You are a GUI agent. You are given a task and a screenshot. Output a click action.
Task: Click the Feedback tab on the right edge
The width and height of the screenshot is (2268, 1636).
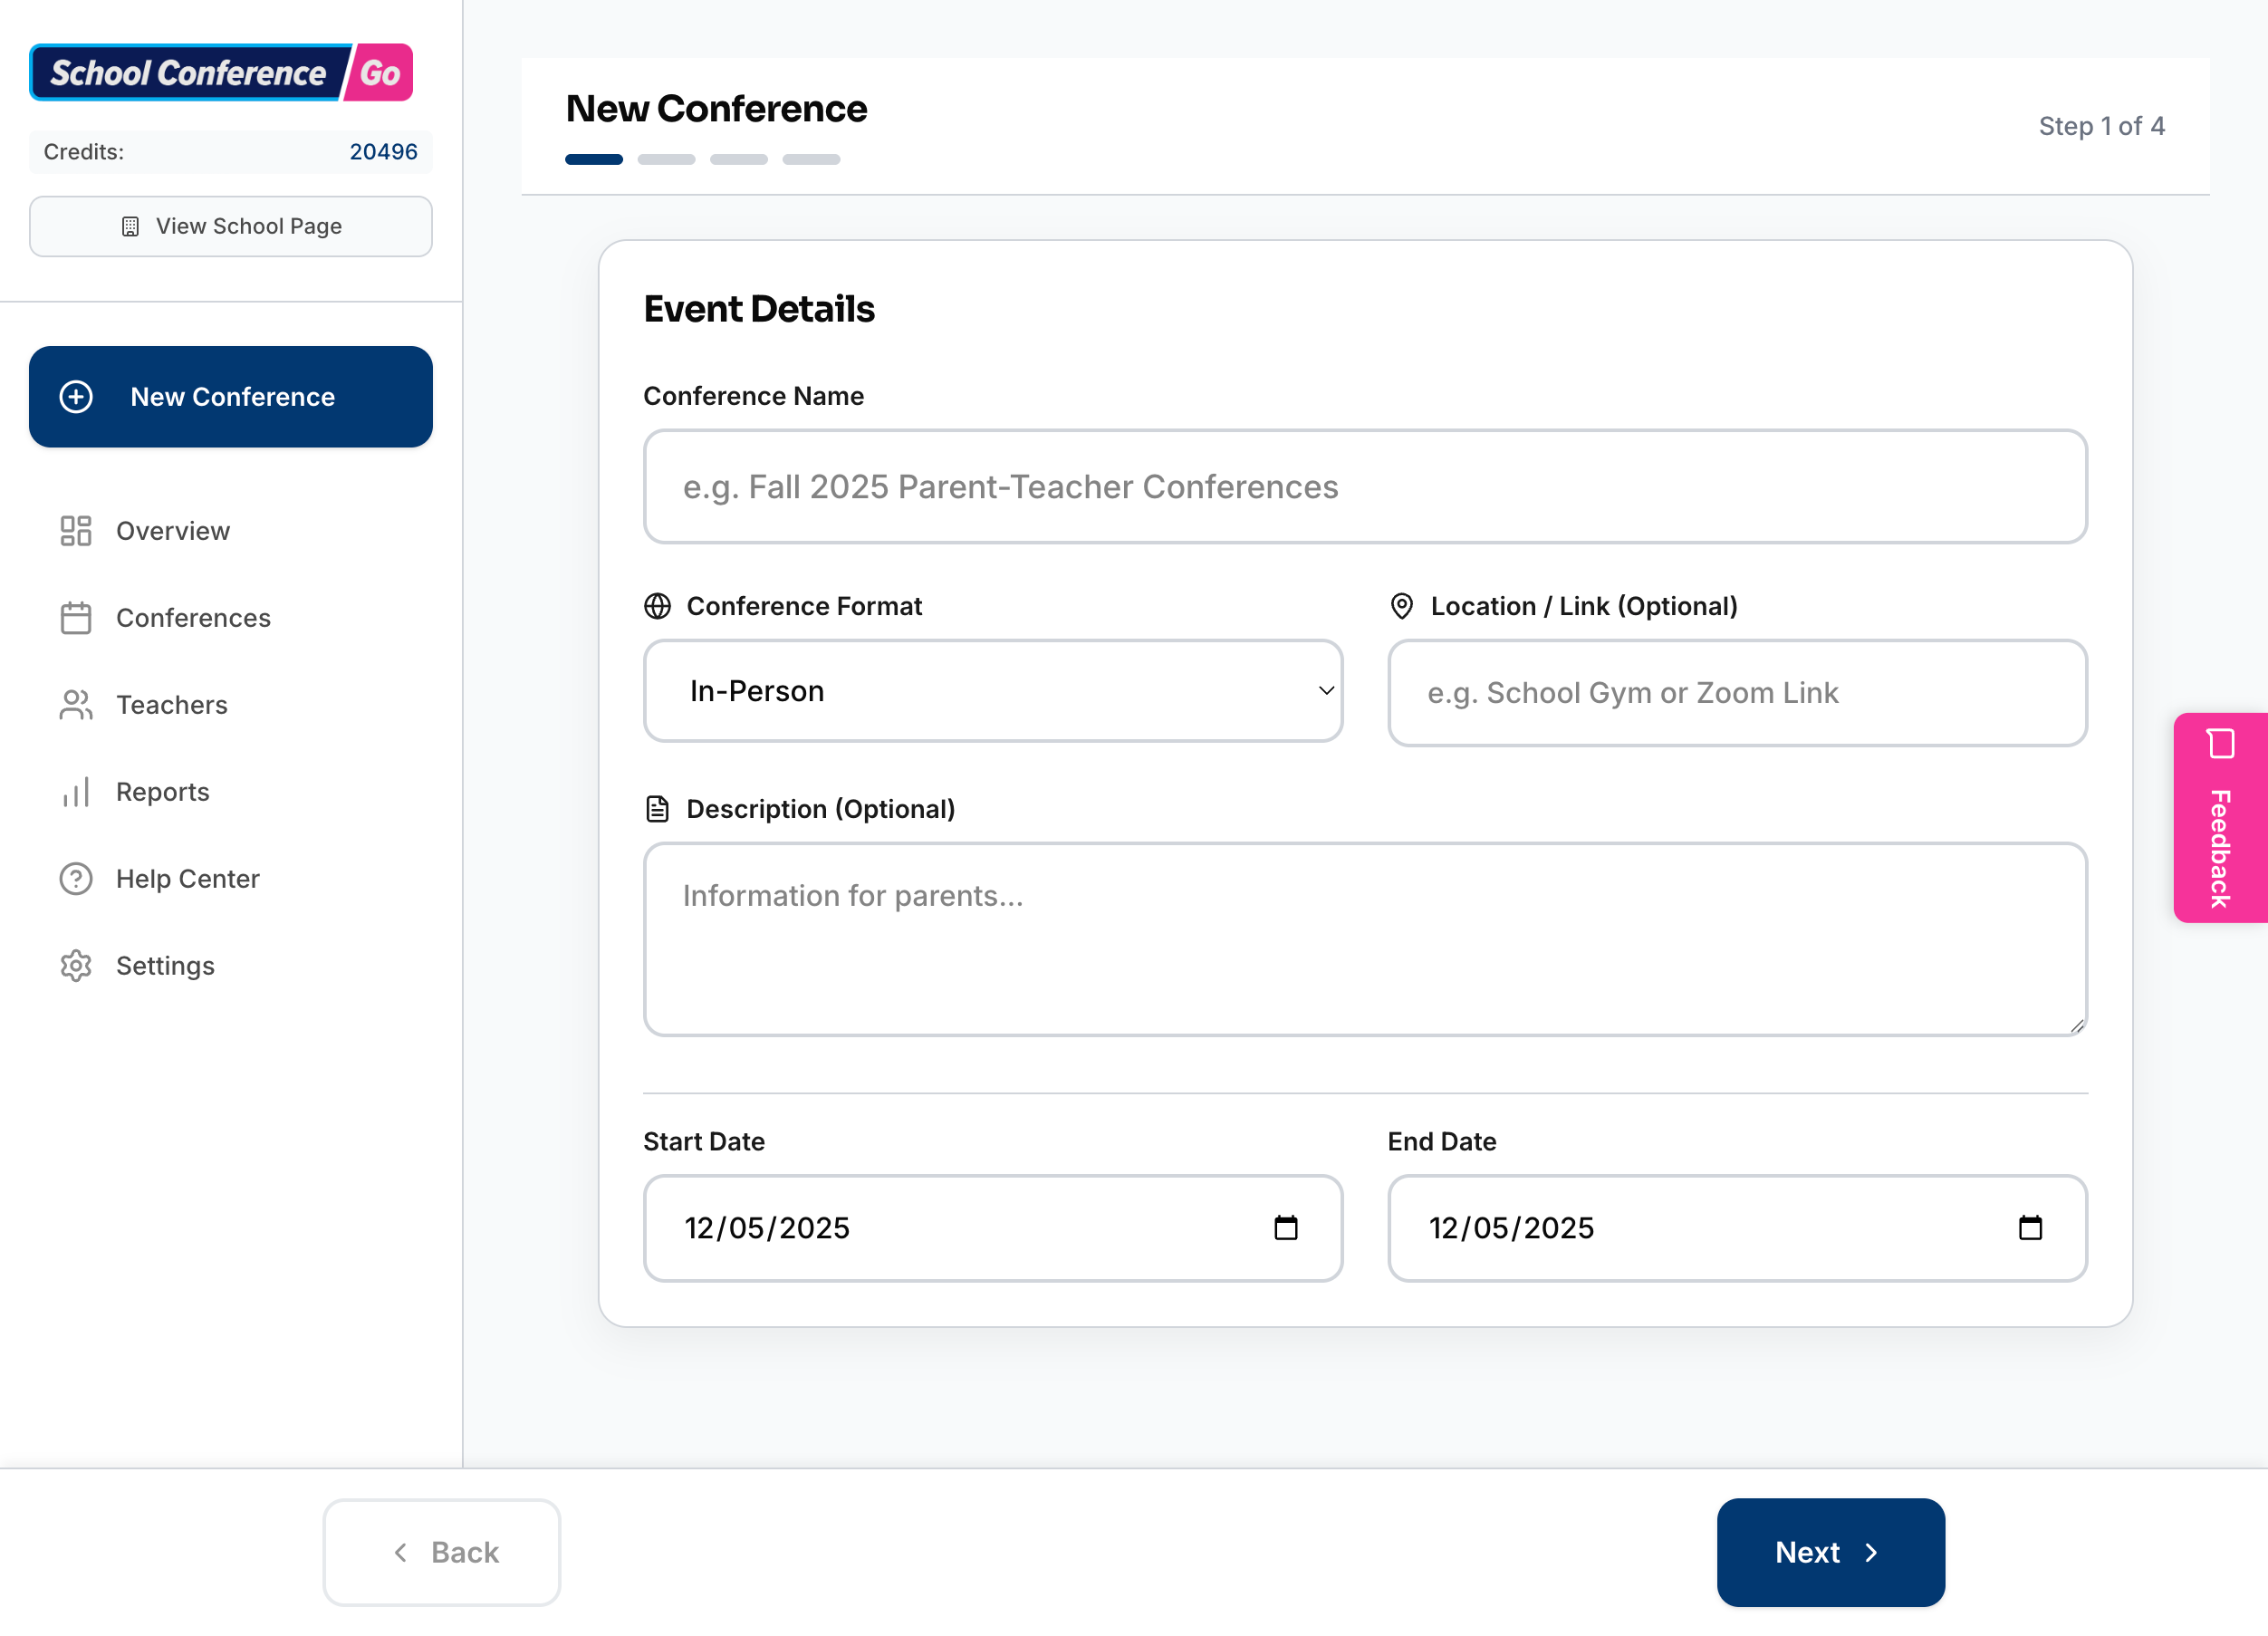pyautogui.click(x=2220, y=820)
